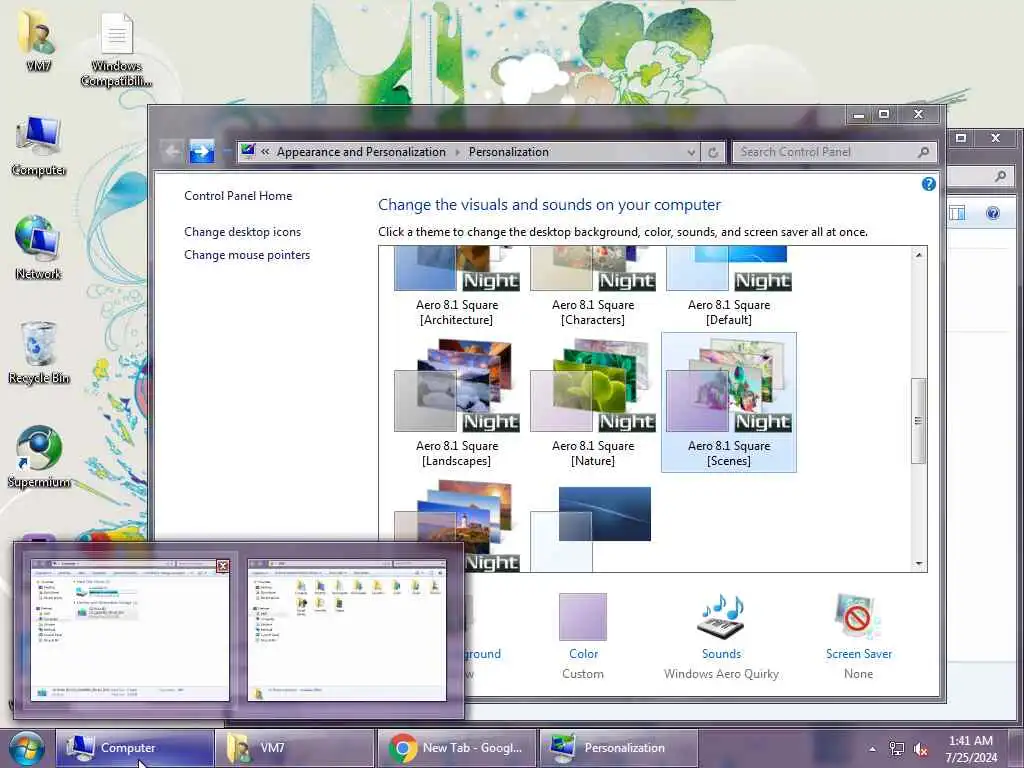Switch to VM7 taskbar button

point(296,748)
